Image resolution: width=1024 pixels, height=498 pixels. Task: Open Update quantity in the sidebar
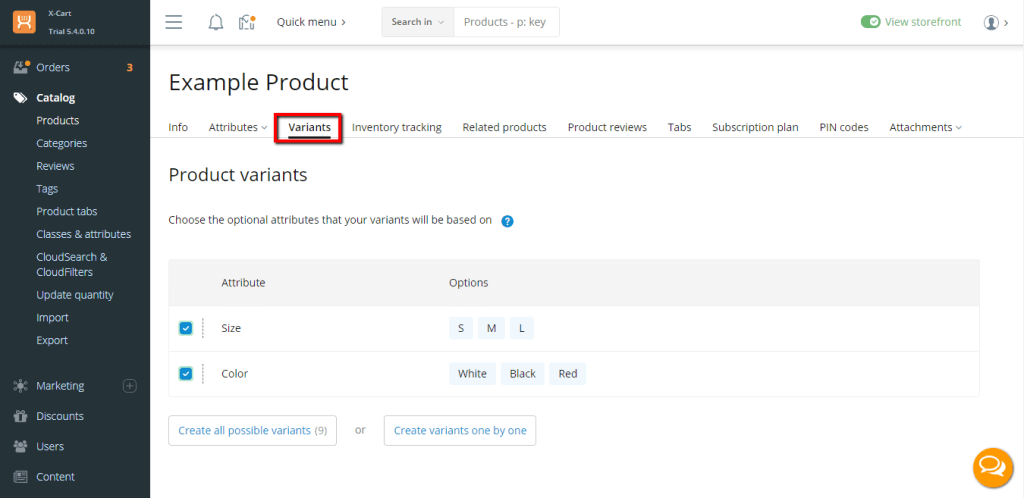(75, 295)
